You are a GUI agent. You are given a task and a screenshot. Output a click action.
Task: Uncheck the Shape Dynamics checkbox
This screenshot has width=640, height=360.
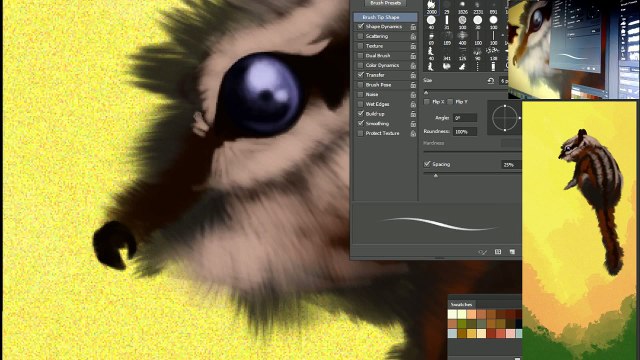(360, 26)
